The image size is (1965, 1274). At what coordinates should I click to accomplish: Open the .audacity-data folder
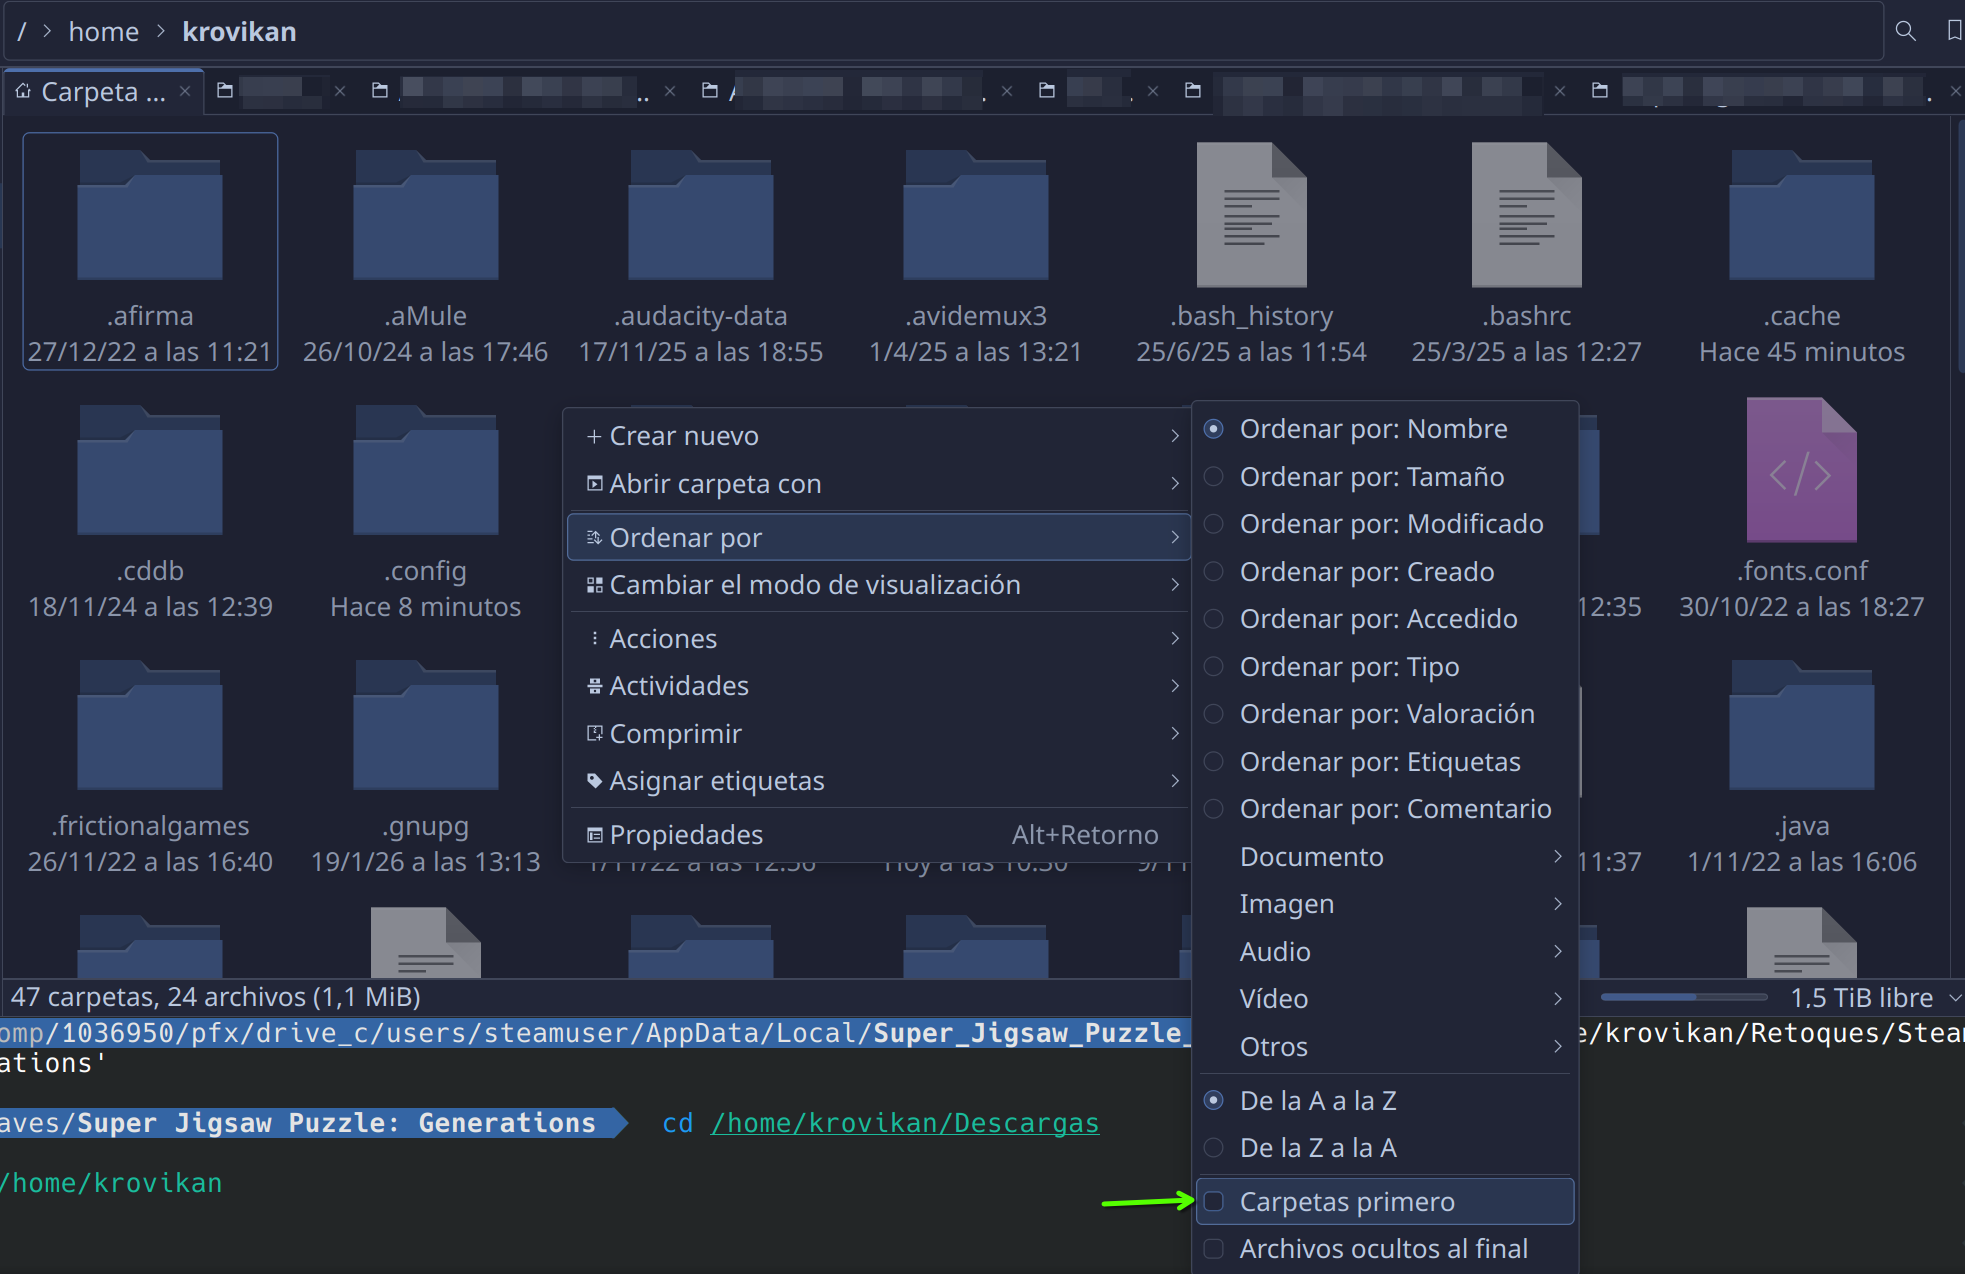click(700, 217)
